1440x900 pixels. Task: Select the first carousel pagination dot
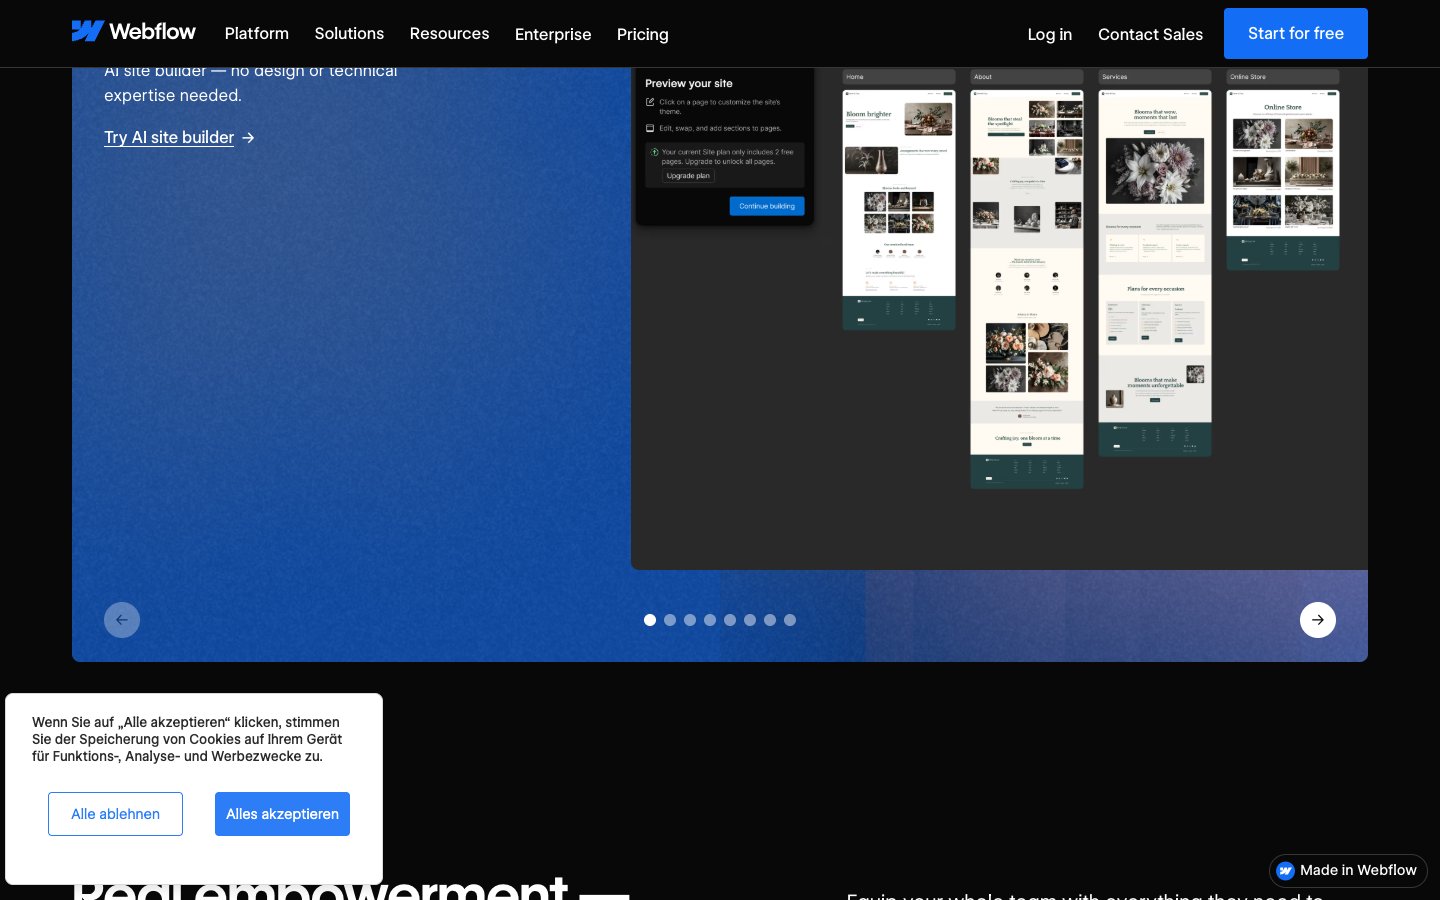point(650,620)
